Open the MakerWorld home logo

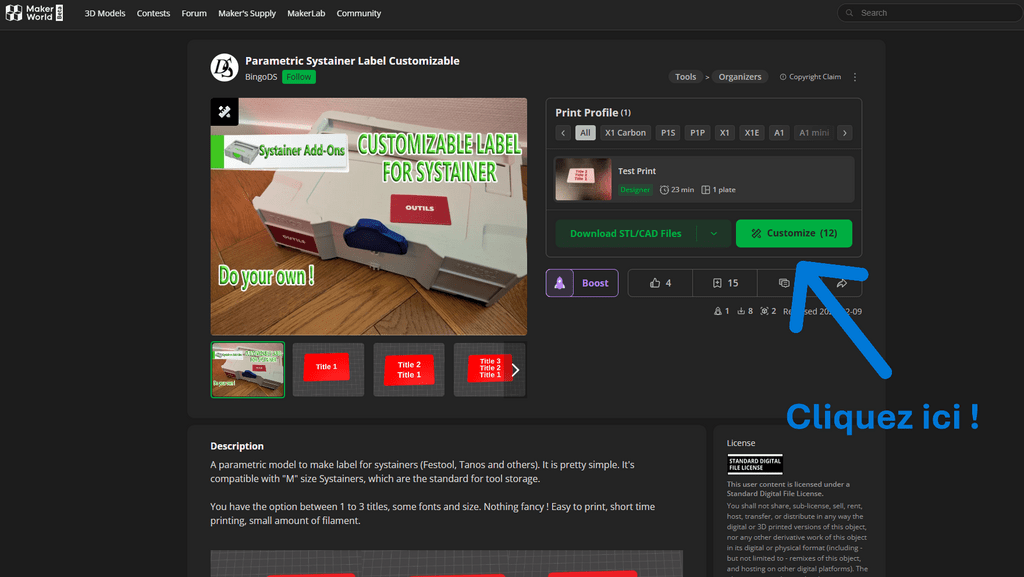pos(34,13)
